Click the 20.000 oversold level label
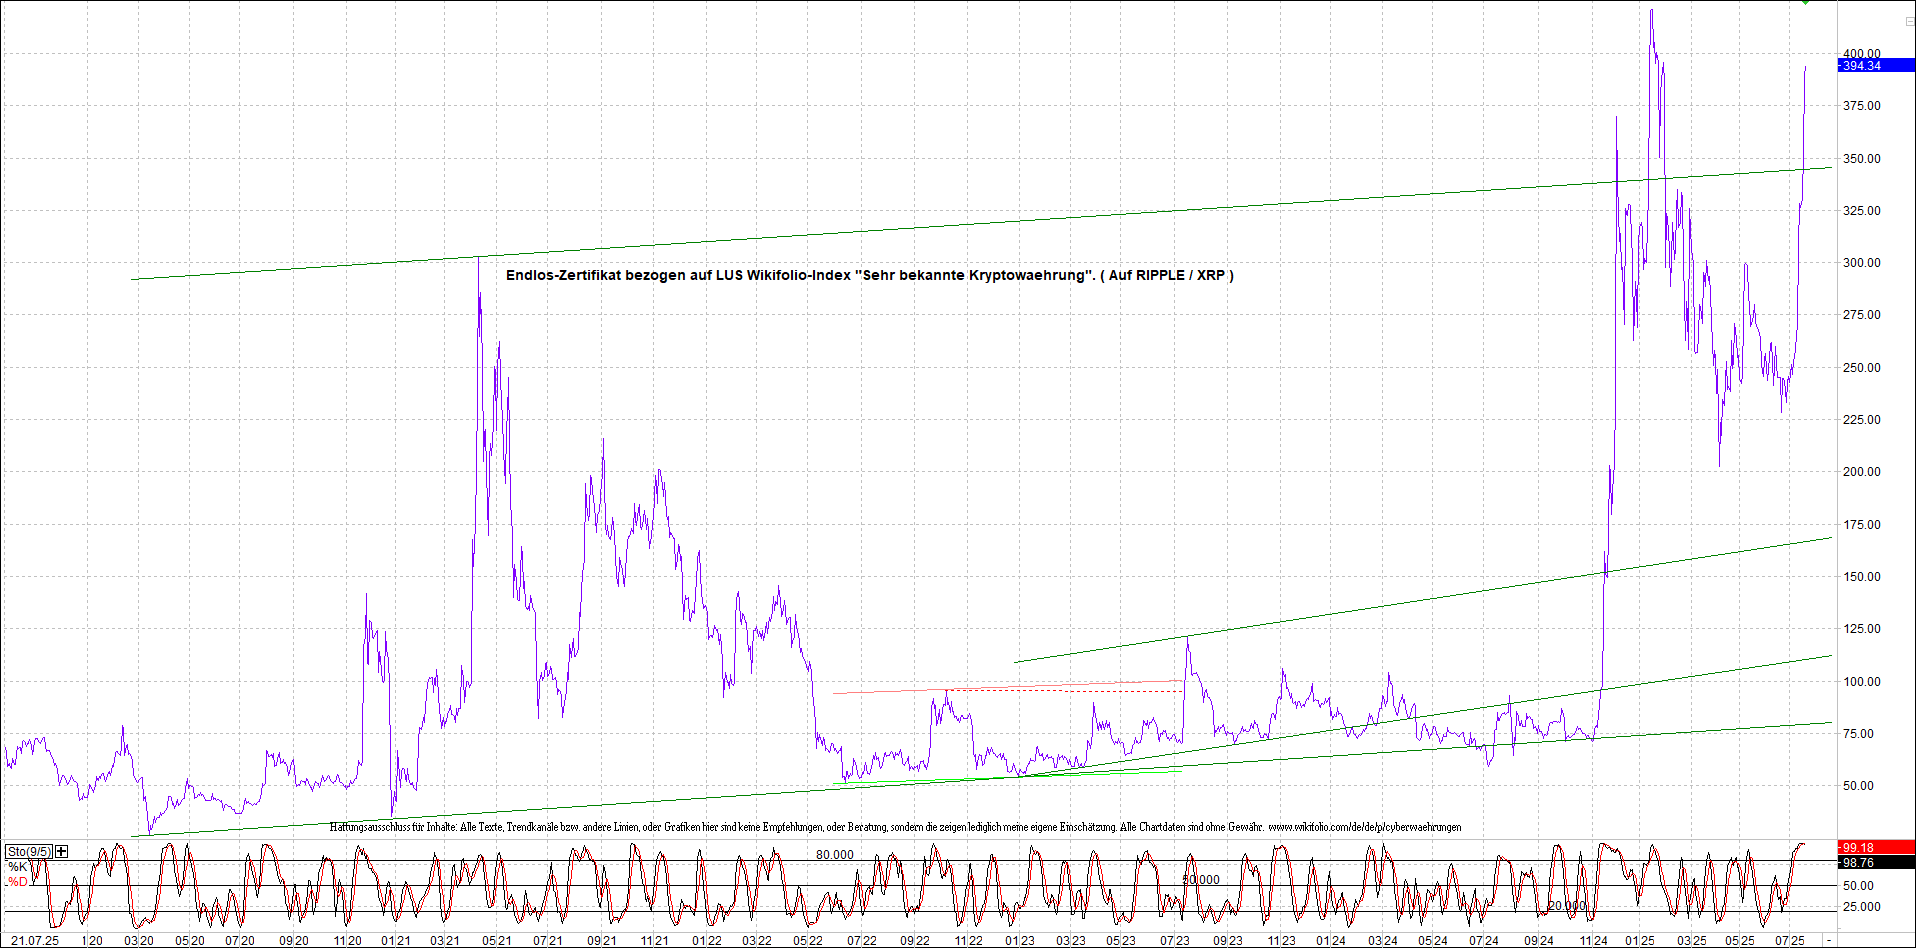Image resolution: width=1916 pixels, height=948 pixels. 1567,906
